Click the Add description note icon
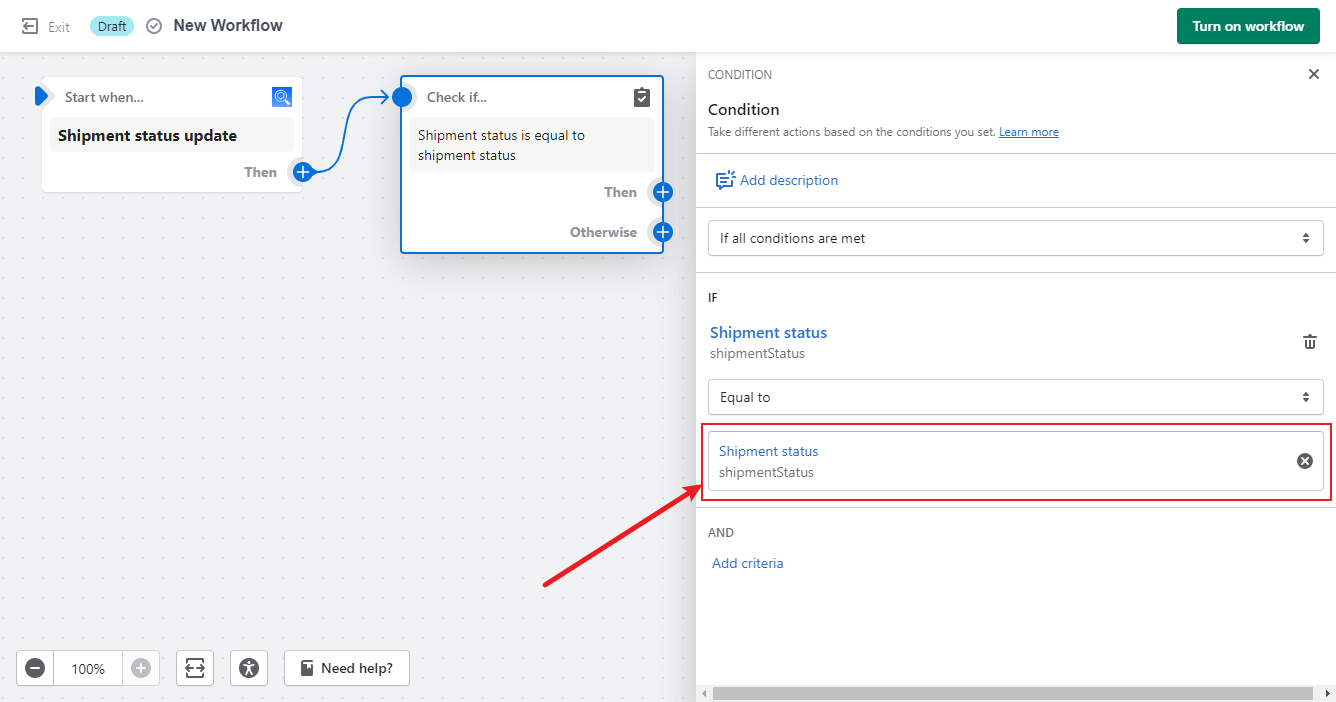Viewport: 1336px width, 702px height. click(725, 181)
